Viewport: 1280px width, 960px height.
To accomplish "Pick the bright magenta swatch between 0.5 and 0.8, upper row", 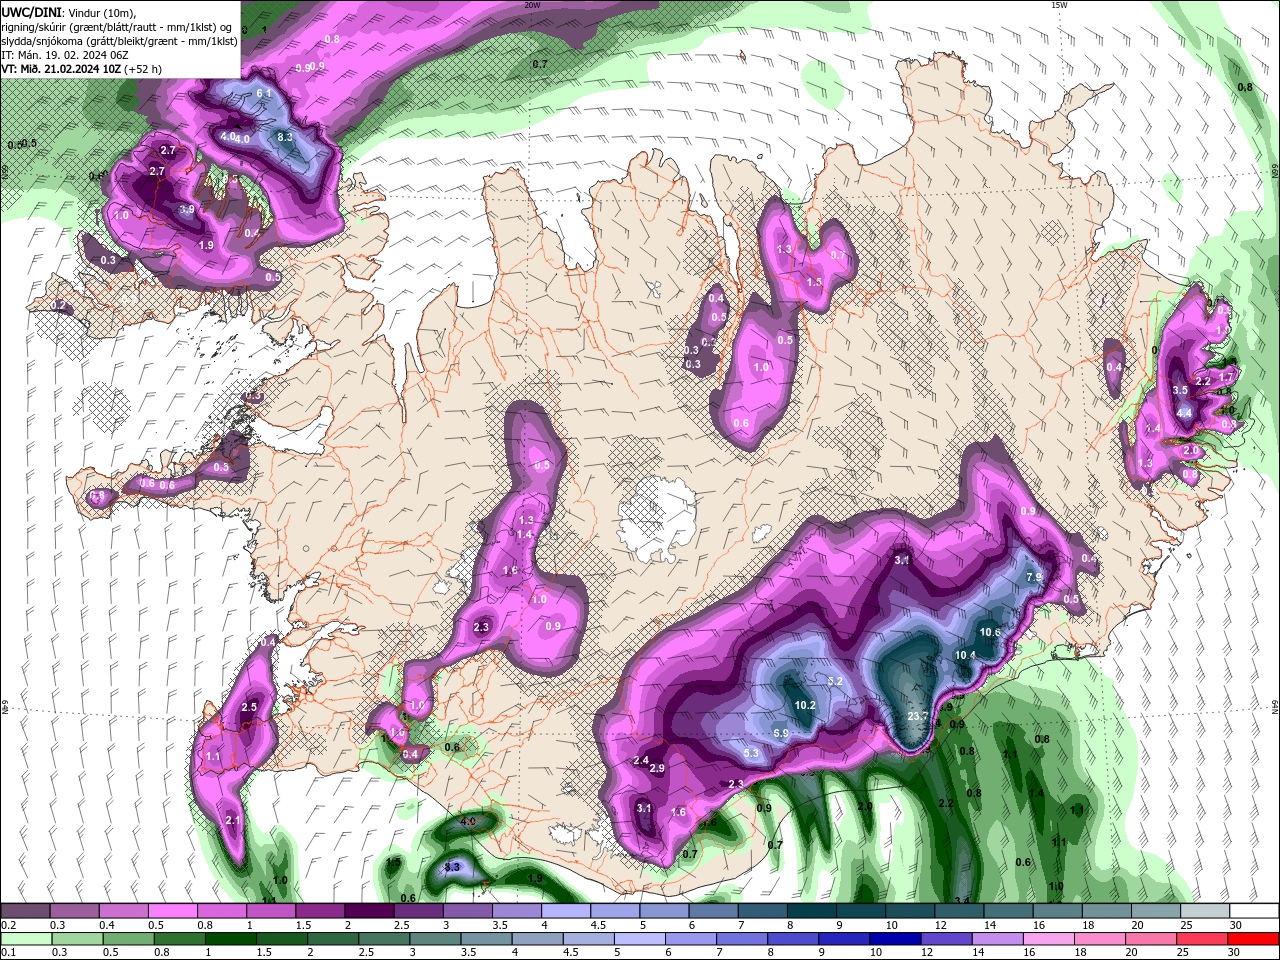I will click(172, 911).
